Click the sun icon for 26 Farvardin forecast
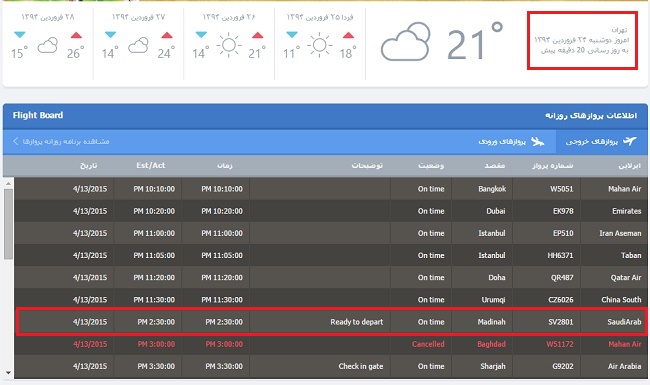Viewport: 650px width, 385px height. [x=229, y=44]
